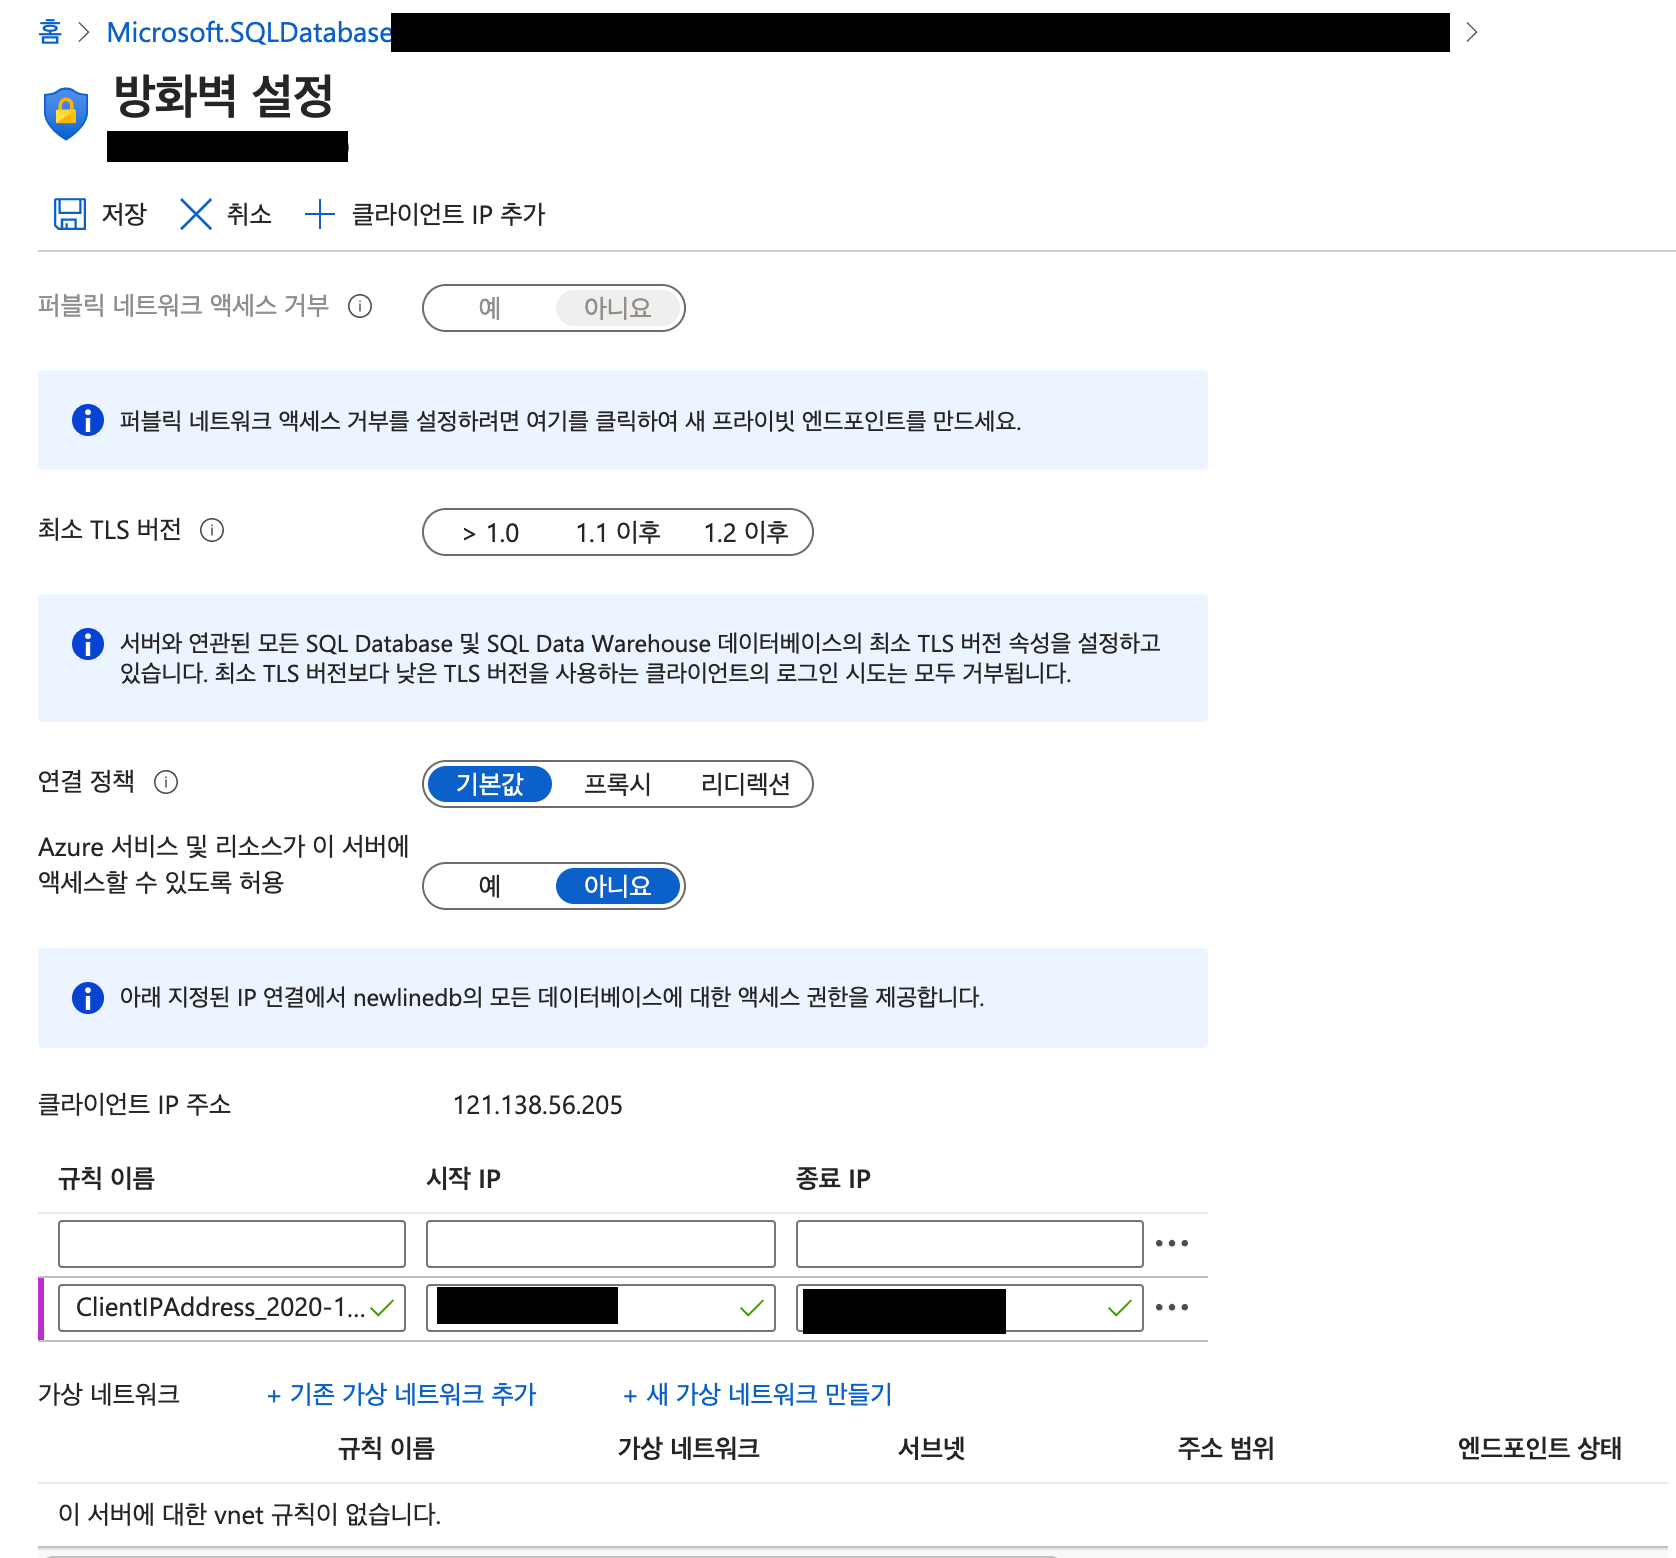Viewport: 1676px width, 1558px height.
Task: Click the 시작 IP column header
Action: pos(464,1178)
